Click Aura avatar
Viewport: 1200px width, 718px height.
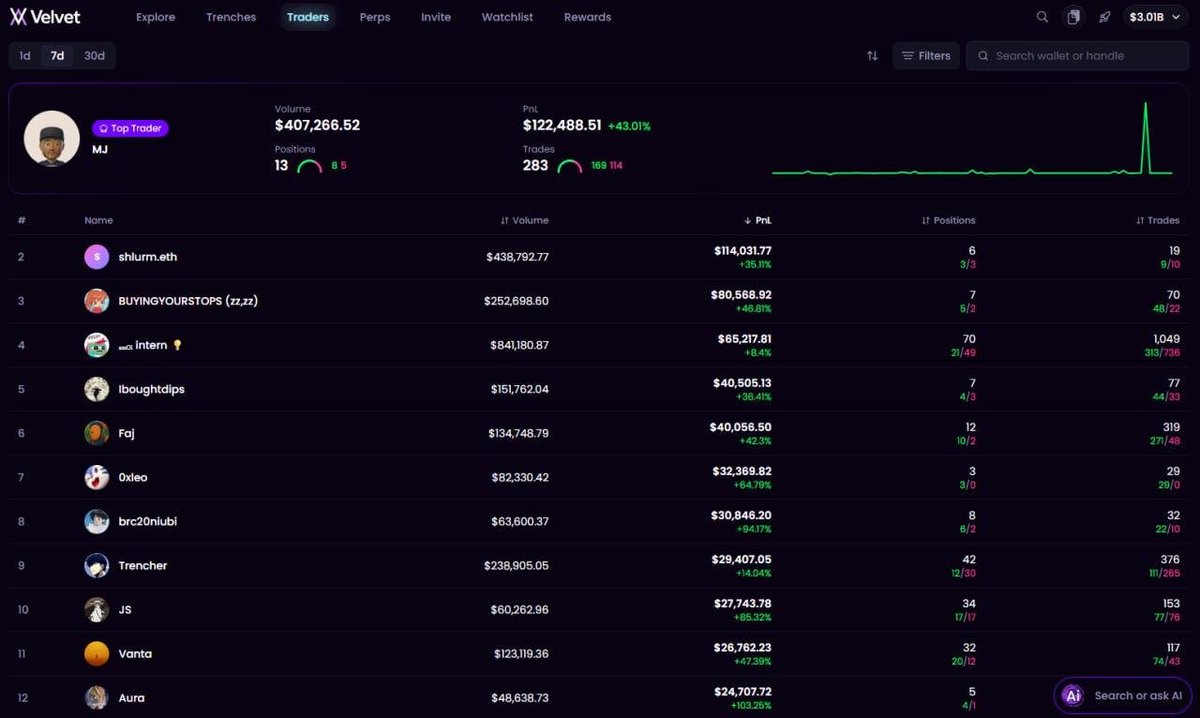[97, 697]
